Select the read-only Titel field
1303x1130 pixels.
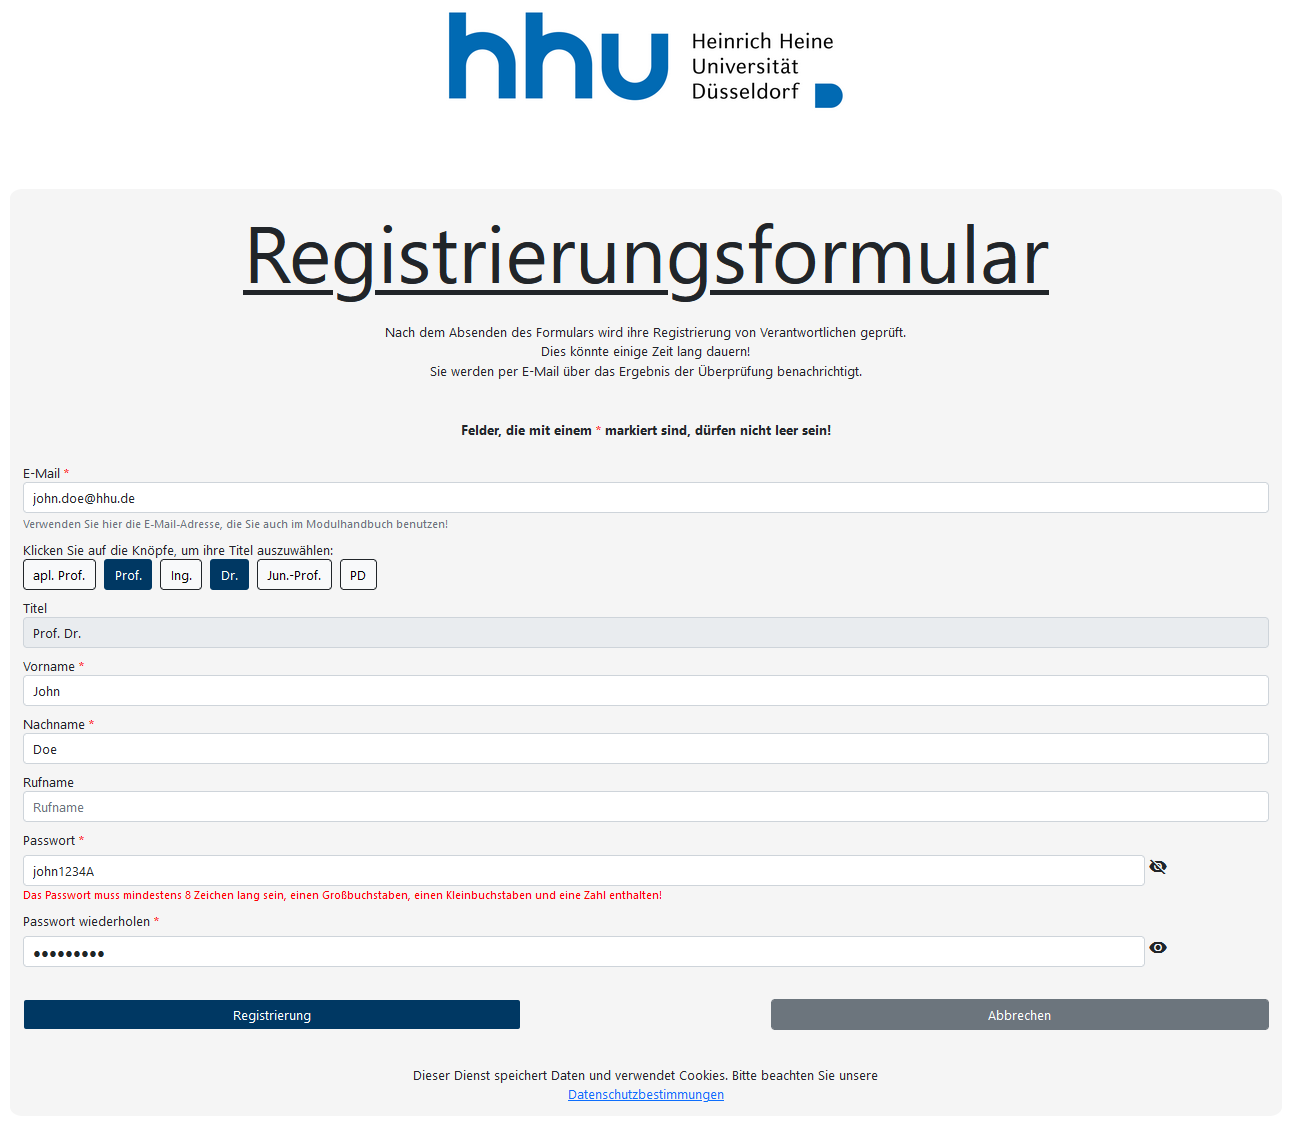click(646, 633)
